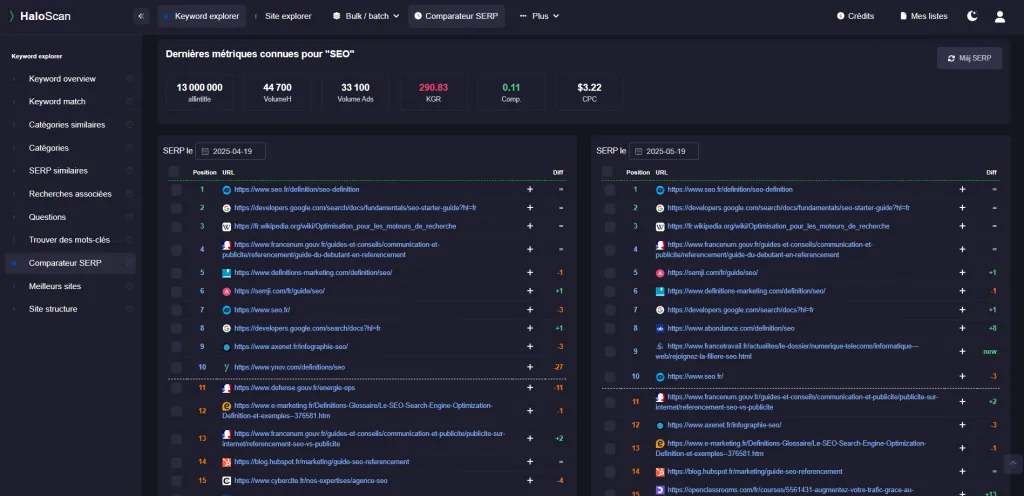Open the Bulk / batch dropdown
This screenshot has width=1024, height=496.
[x=366, y=16]
